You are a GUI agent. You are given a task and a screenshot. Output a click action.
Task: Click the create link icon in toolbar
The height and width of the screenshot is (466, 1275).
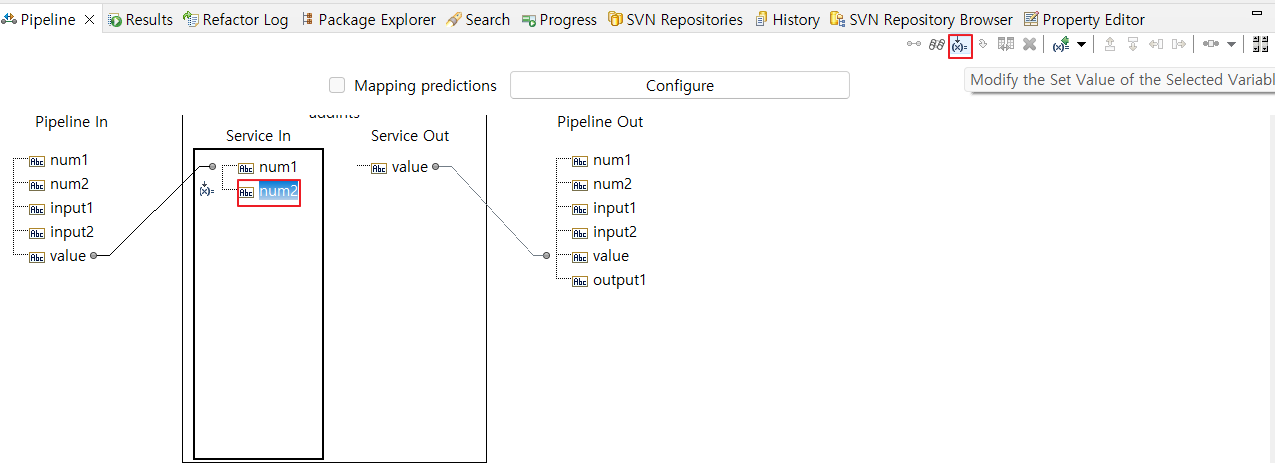click(x=914, y=45)
